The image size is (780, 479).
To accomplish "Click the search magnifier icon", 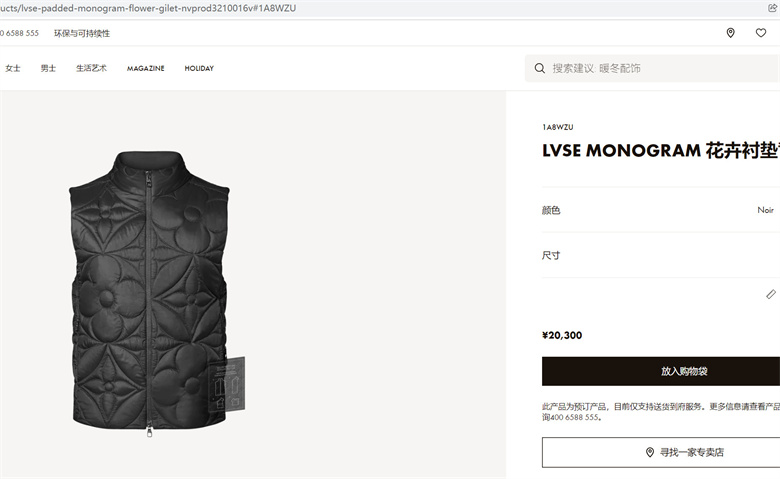I will tap(540, 68).
